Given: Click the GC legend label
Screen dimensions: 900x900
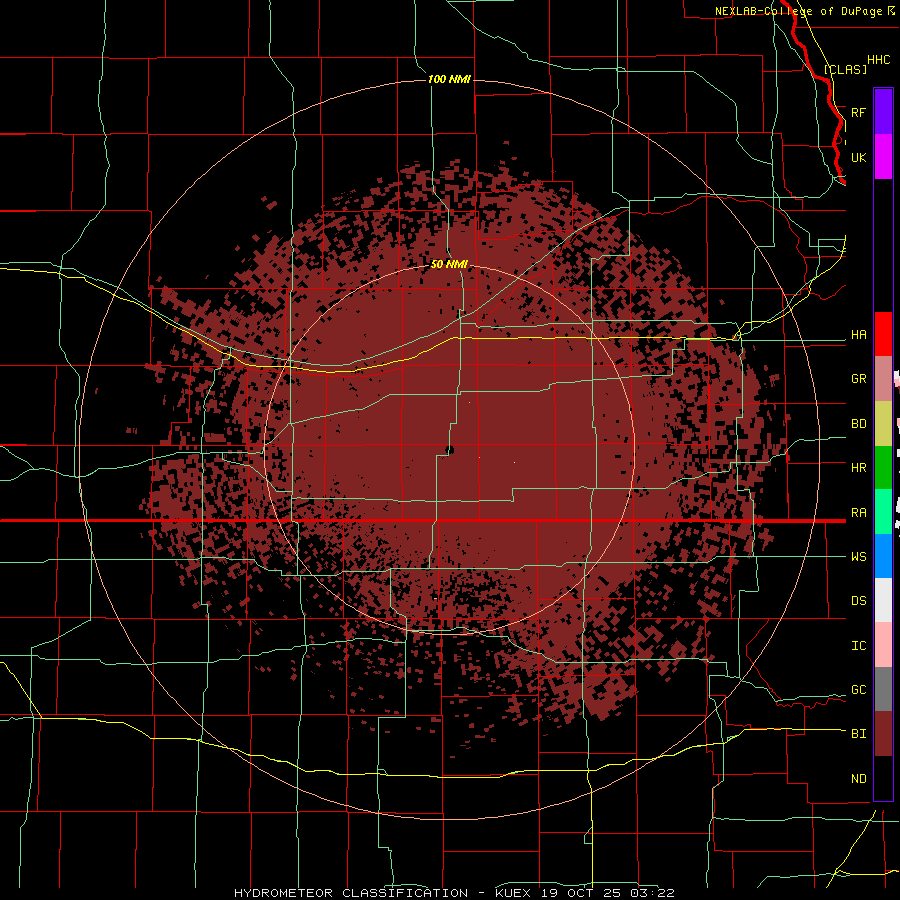Looking at the screenshot, I should click(x=858, y=690).
